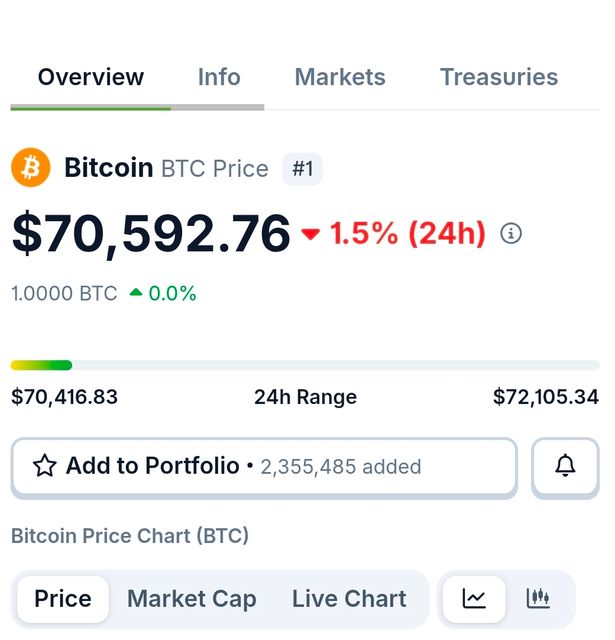Select the Market Cap chart toggle

tap(192, 599)
